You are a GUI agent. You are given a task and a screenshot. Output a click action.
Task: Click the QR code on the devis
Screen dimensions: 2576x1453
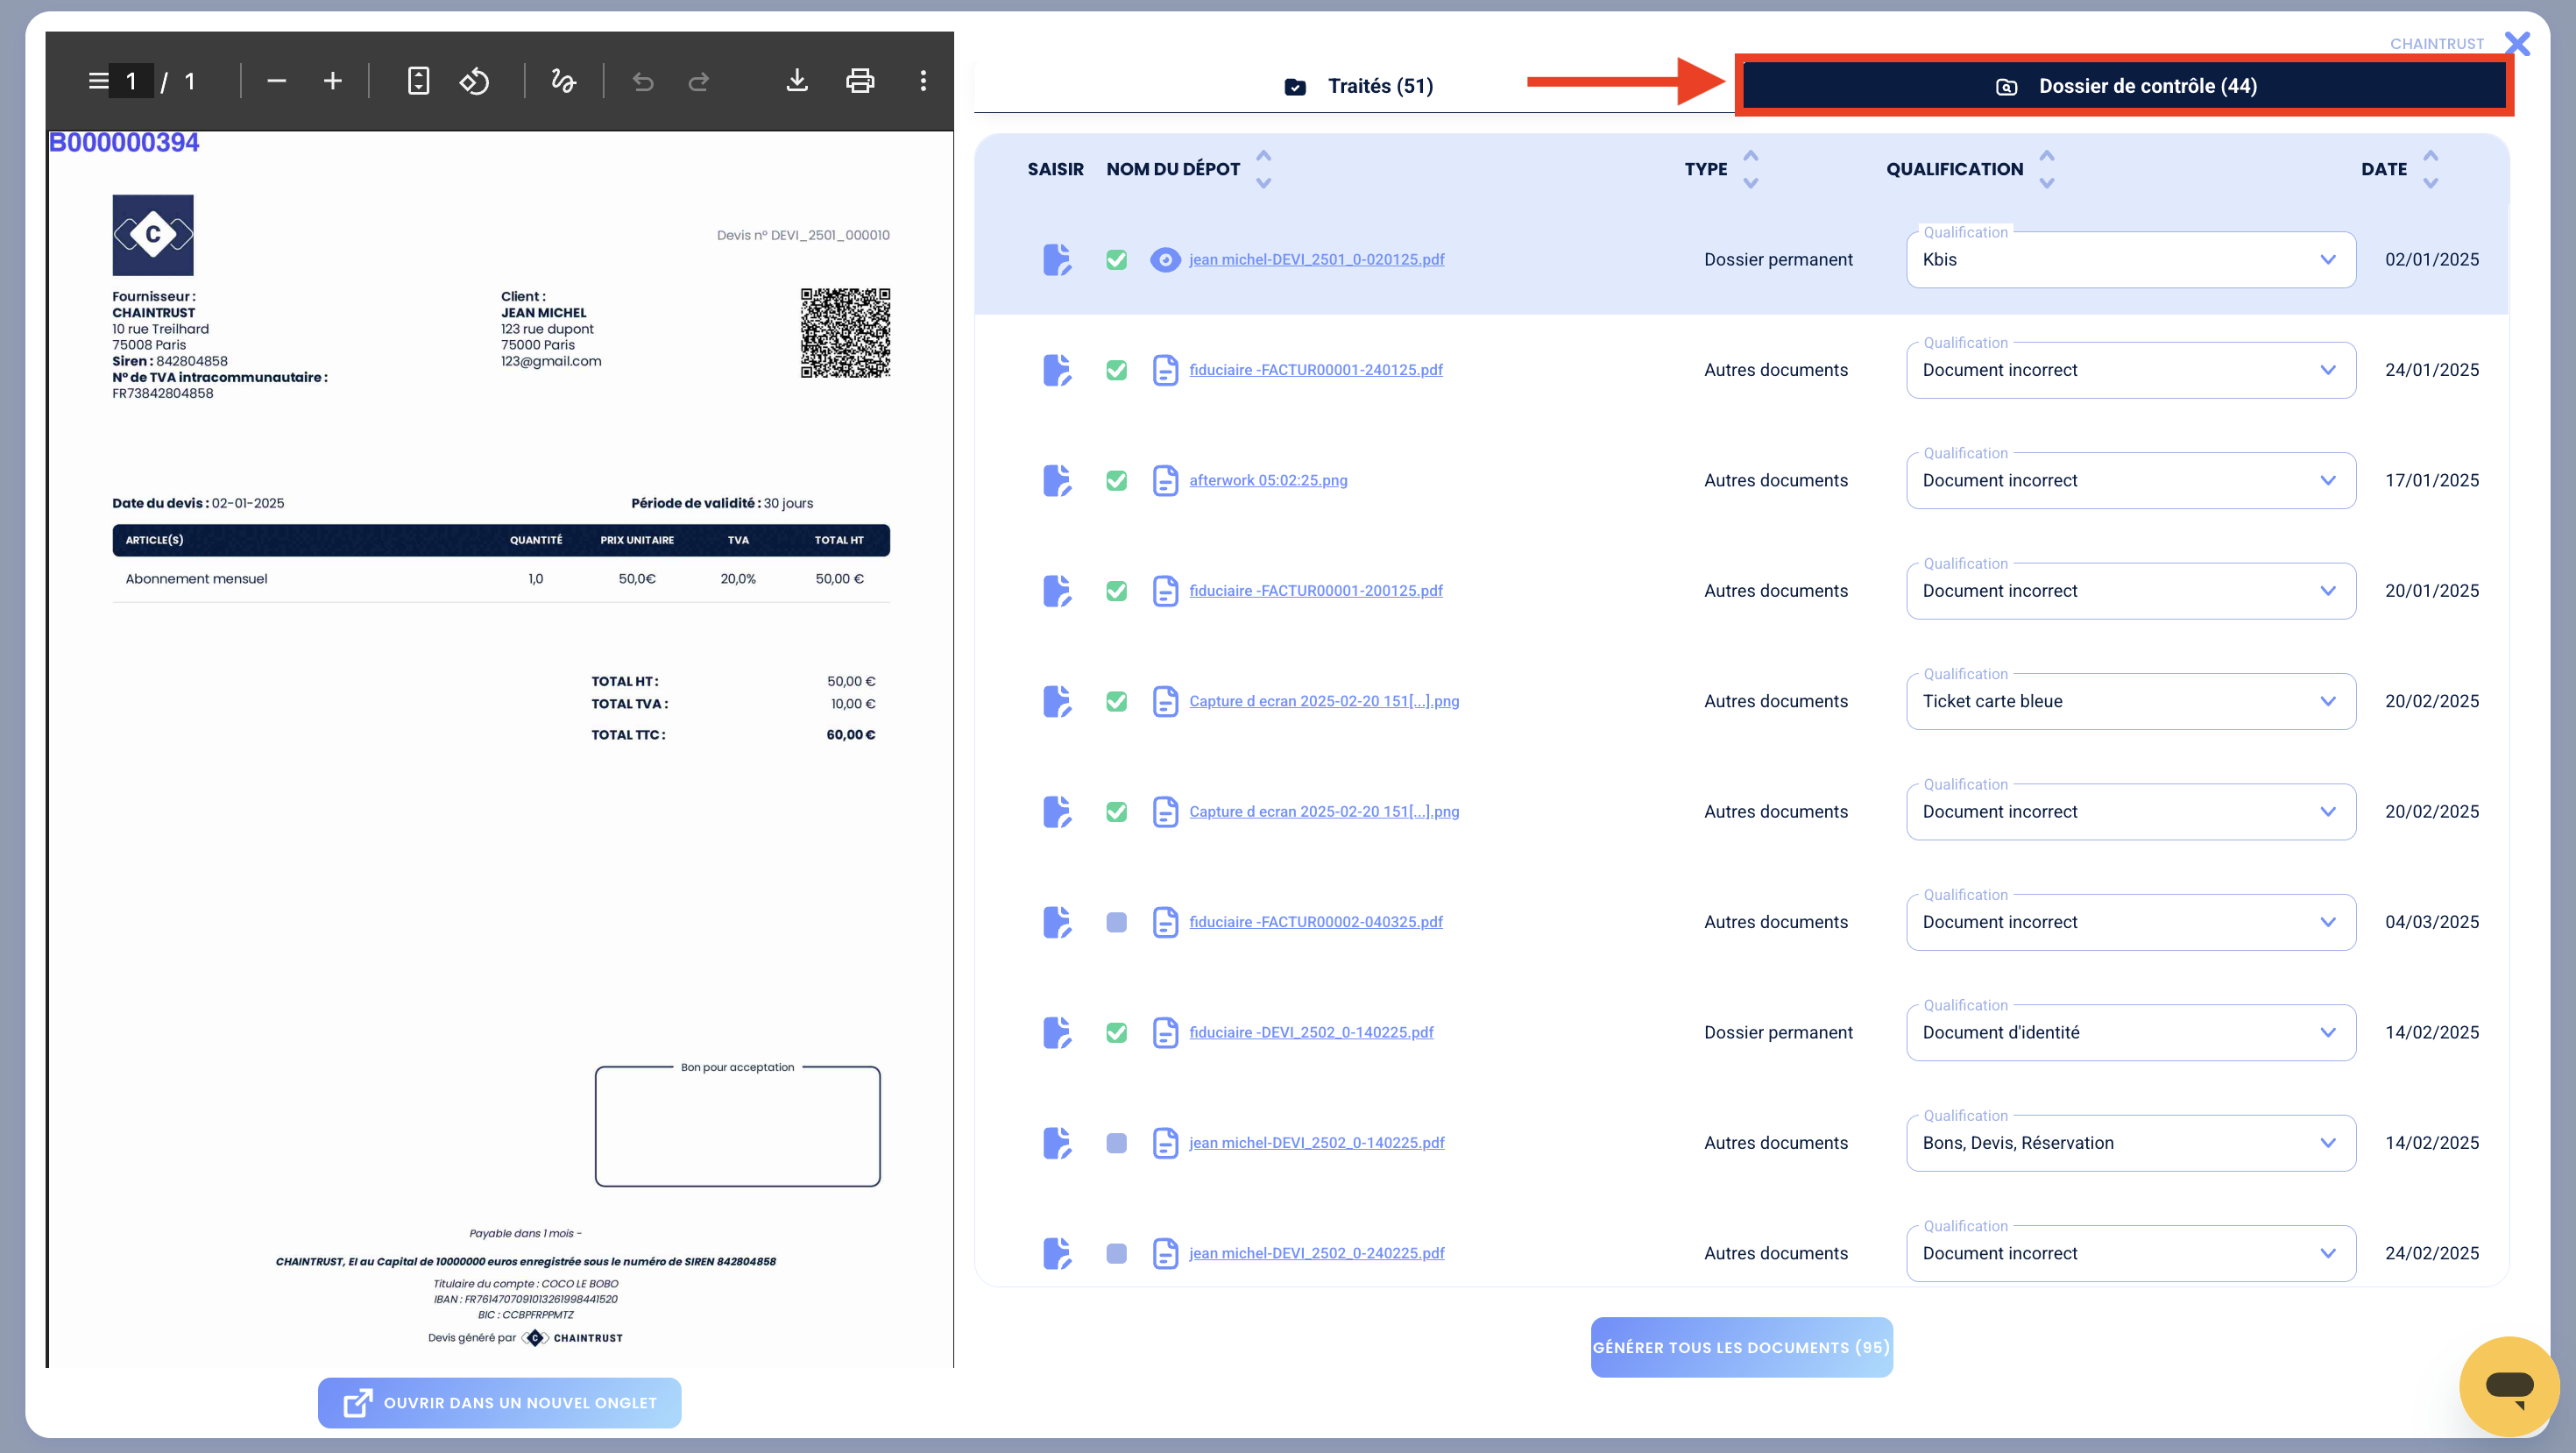pos(845,333)
